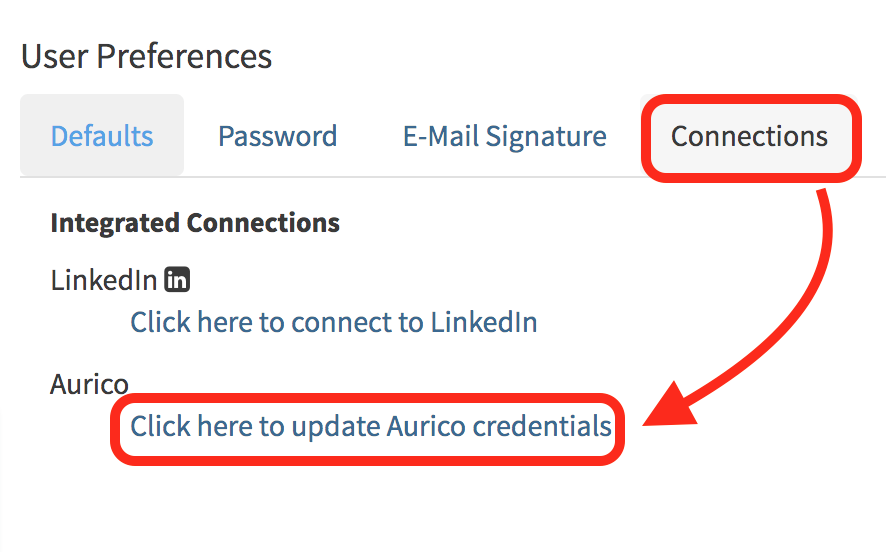Switch to the Password tab
The image size is (886, 552).
pos(277,136)
